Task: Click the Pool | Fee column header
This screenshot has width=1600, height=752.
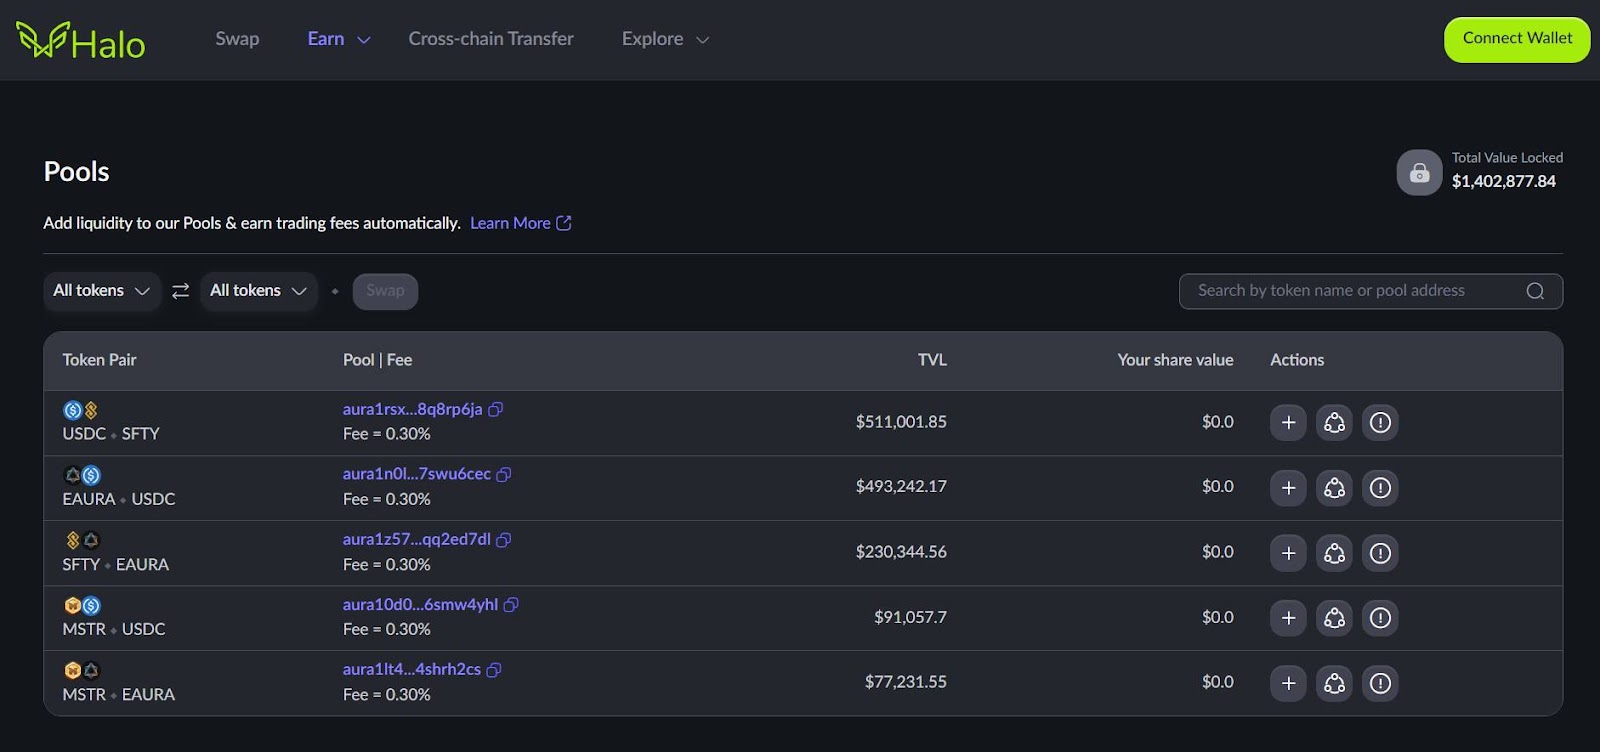Action: point(377,360)
